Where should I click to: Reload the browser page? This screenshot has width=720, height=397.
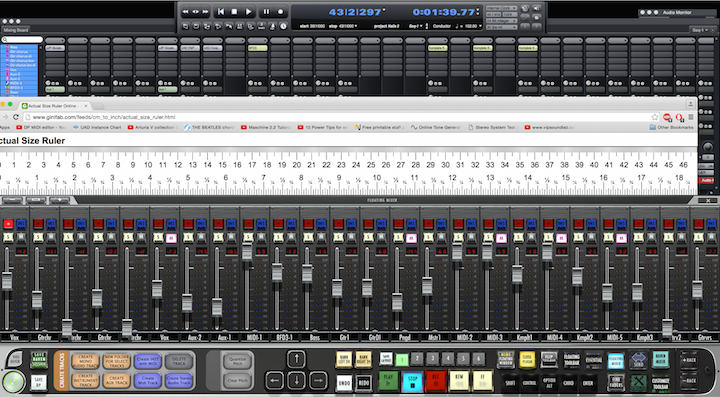(16, 117)
